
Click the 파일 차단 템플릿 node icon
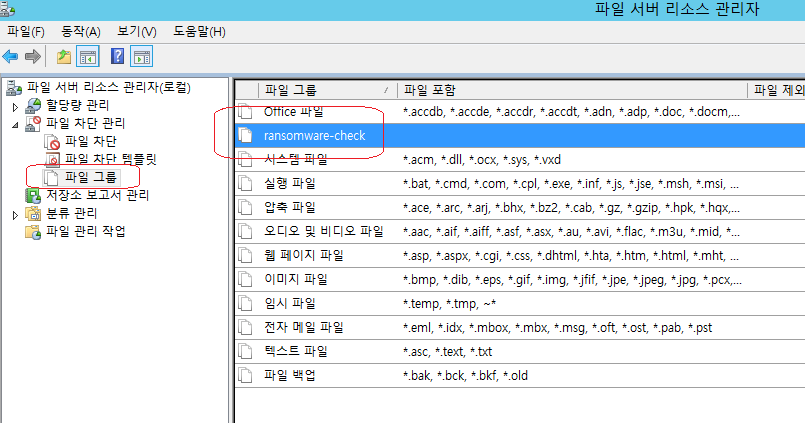(52, 160)
